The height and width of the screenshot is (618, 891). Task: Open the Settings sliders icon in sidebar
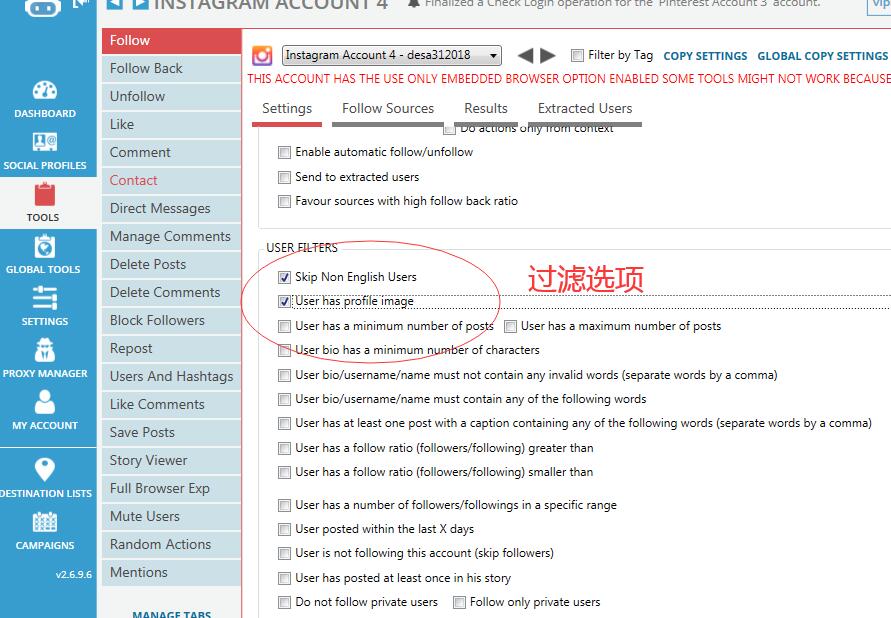pos(44,300)
